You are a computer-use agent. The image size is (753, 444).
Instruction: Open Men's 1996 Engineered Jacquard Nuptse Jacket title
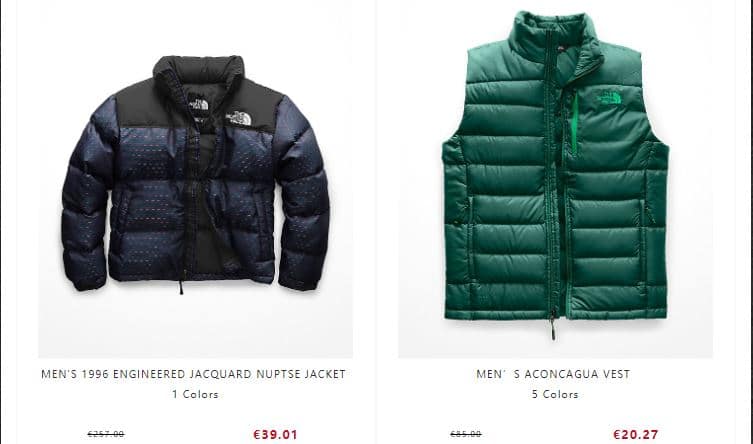pos(194,374)
